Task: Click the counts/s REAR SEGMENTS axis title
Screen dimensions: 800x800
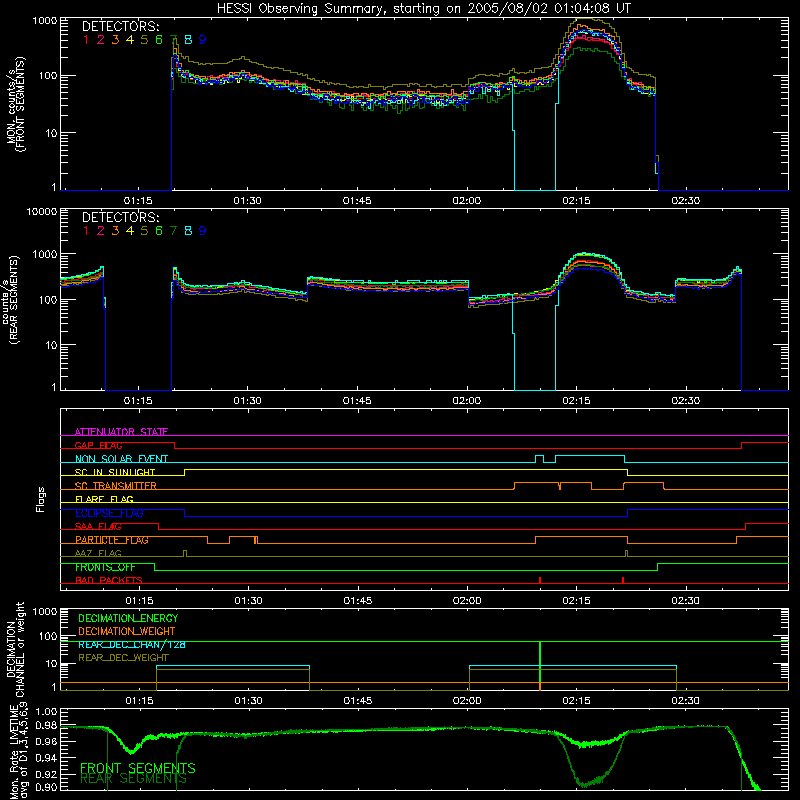Action: tap(10, 299)
